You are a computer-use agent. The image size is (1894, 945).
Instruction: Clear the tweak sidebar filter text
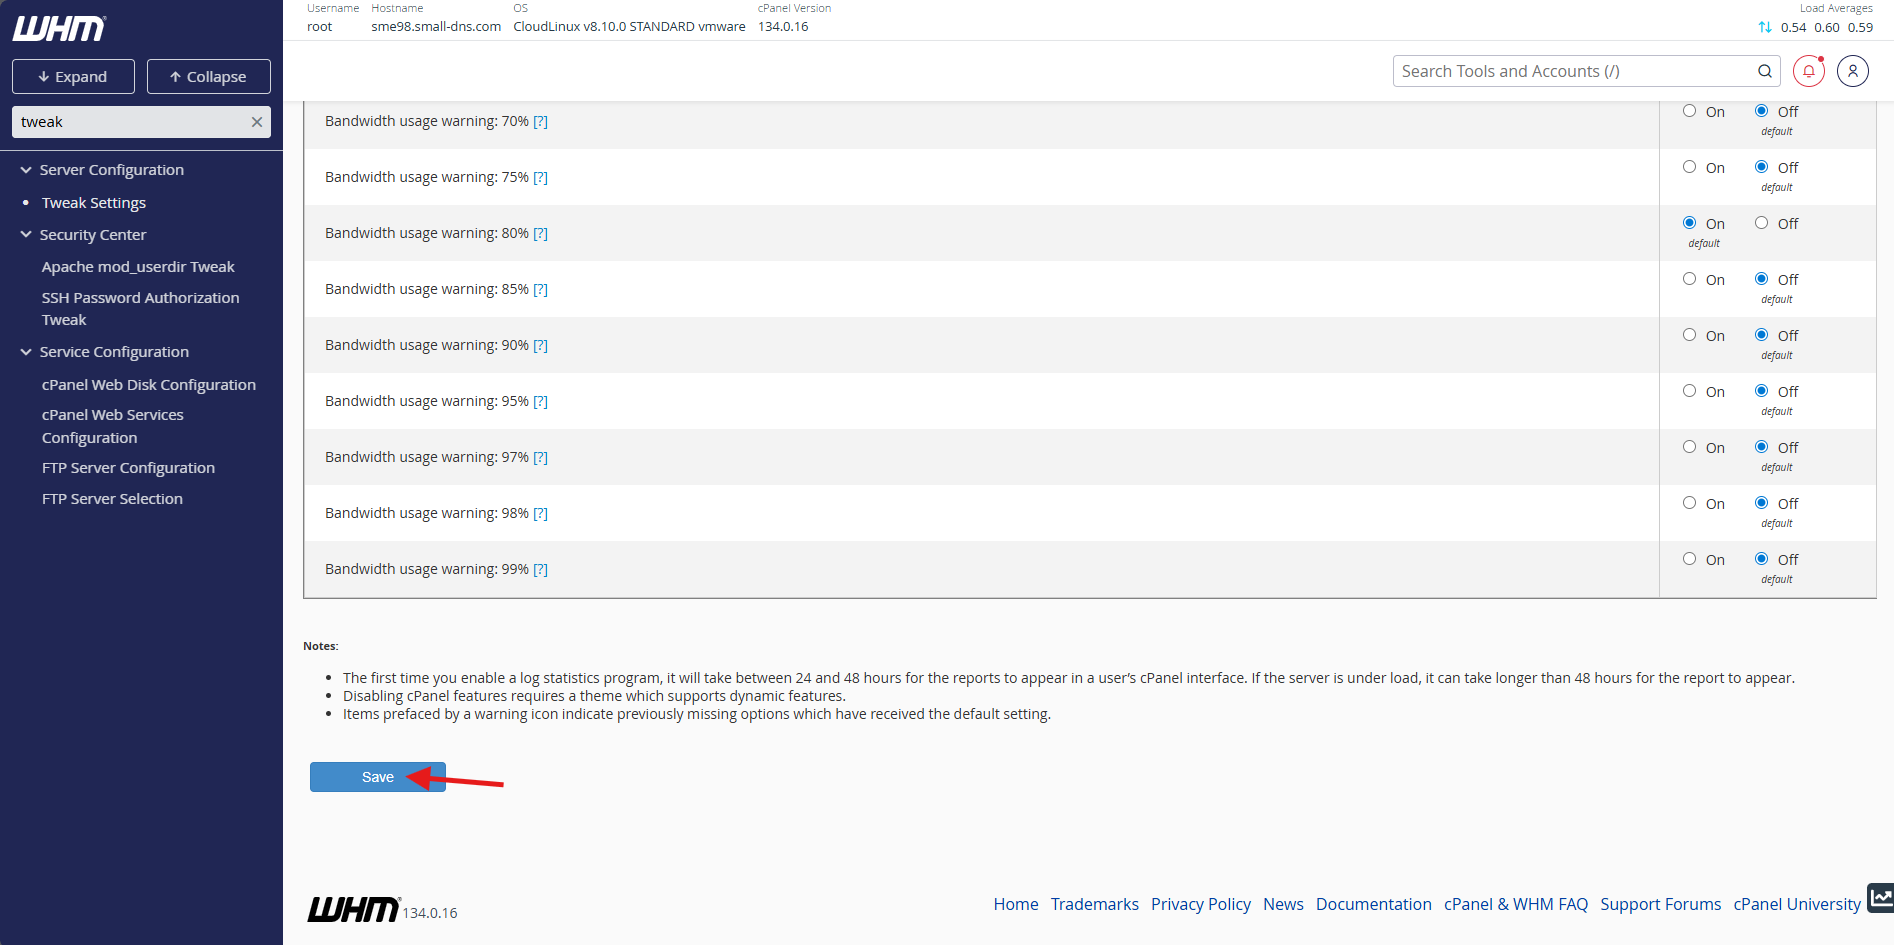pos(257,122)
